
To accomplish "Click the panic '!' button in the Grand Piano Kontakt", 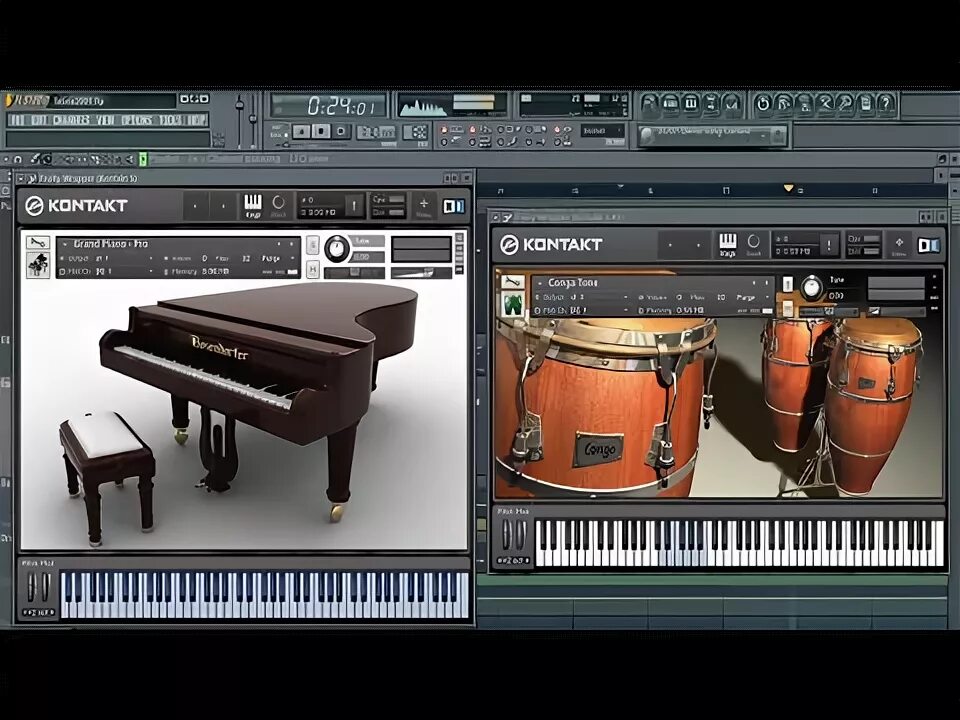I will click(x=354, y=206).
